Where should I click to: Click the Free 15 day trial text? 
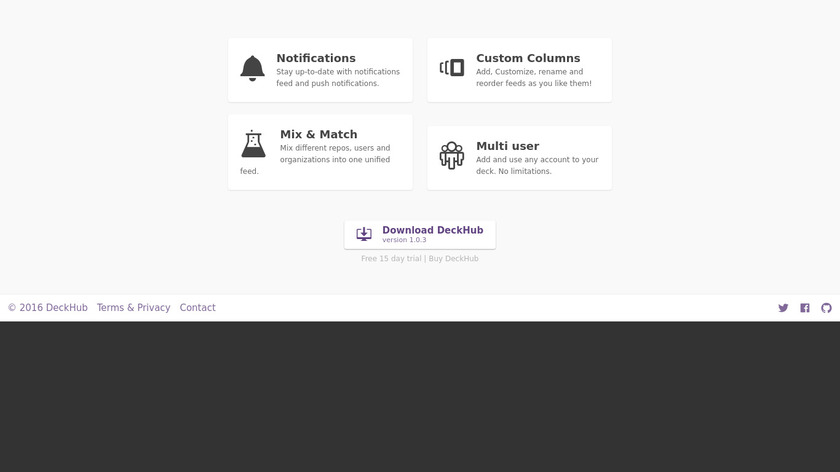click(391, 259)
